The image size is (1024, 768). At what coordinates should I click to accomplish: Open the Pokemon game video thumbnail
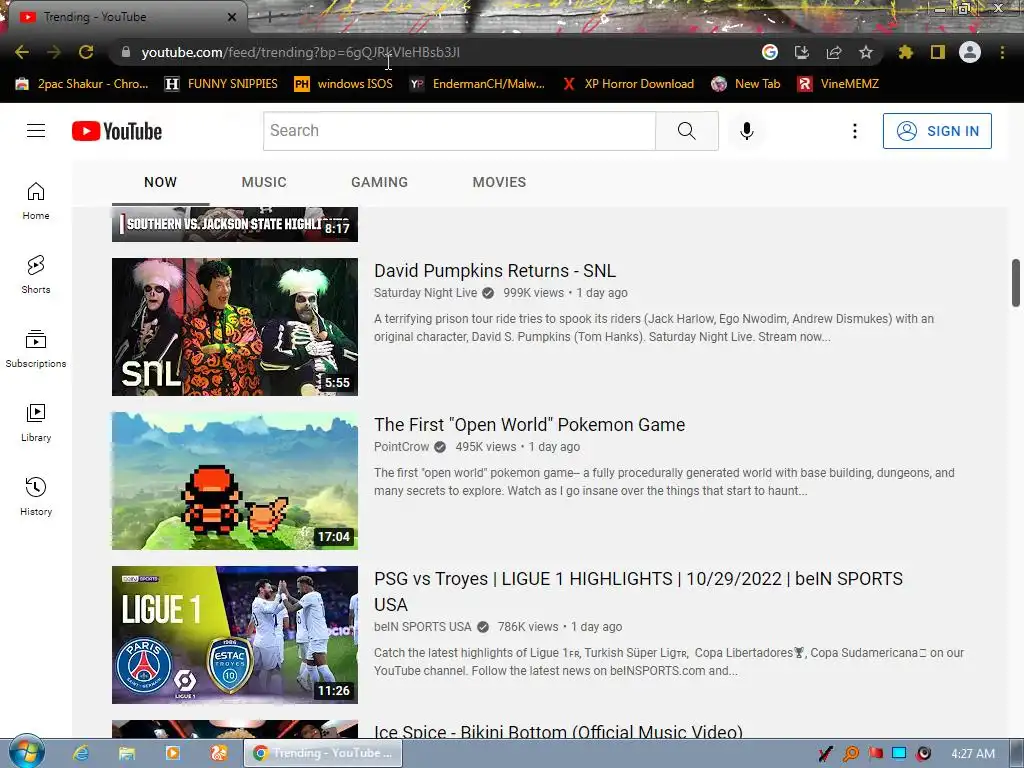point(234,481)
